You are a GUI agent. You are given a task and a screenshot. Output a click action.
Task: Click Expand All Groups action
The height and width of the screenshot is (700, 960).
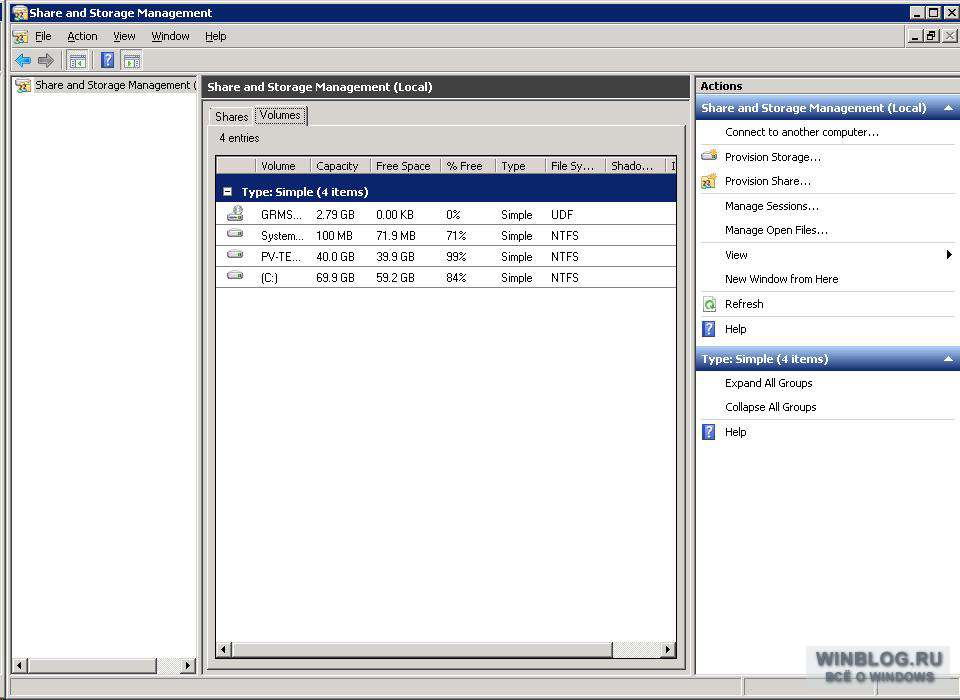click(x=768, y=383)
